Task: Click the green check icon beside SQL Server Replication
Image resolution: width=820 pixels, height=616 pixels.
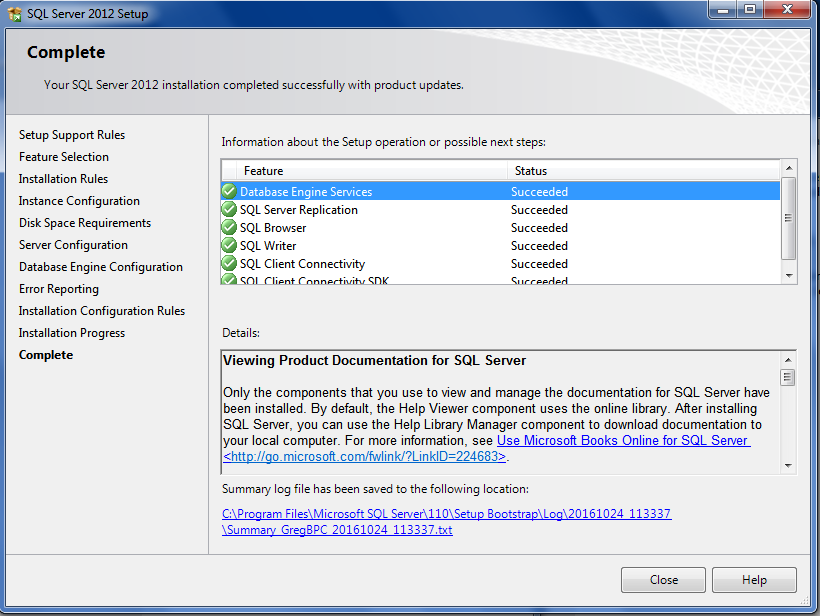Action: pyautogui.click(x=229, y=210)
